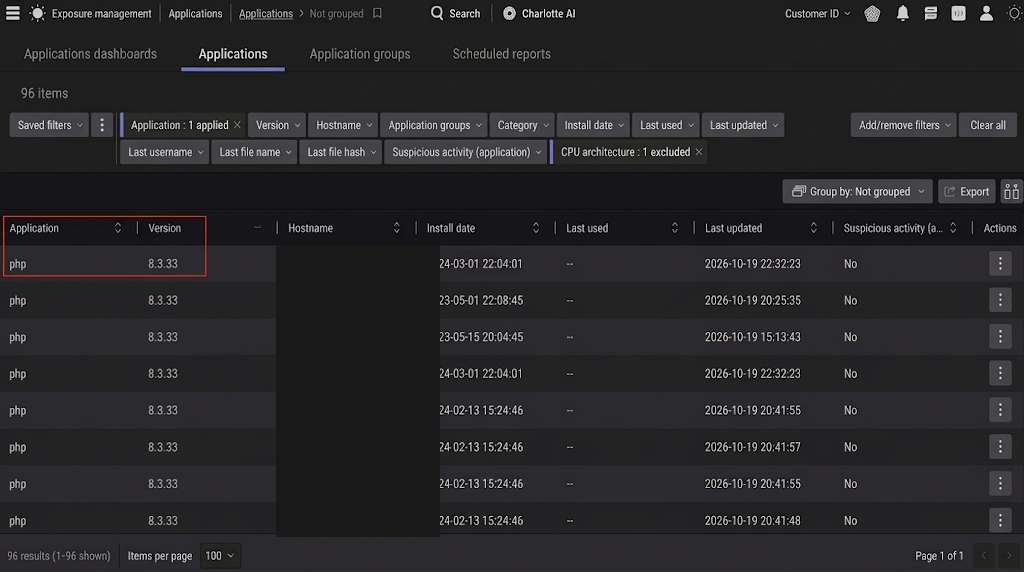
Task: Open saved filters kebab menu
Action: (x=102, y=125)
